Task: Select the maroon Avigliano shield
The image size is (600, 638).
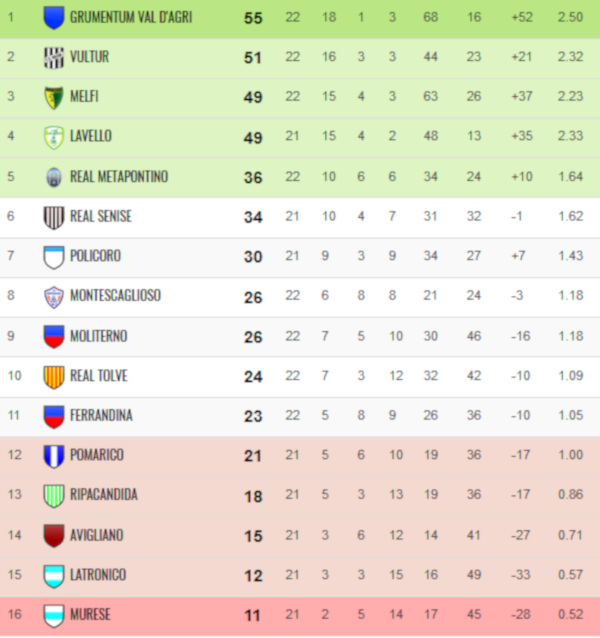Action: (54, 535)
